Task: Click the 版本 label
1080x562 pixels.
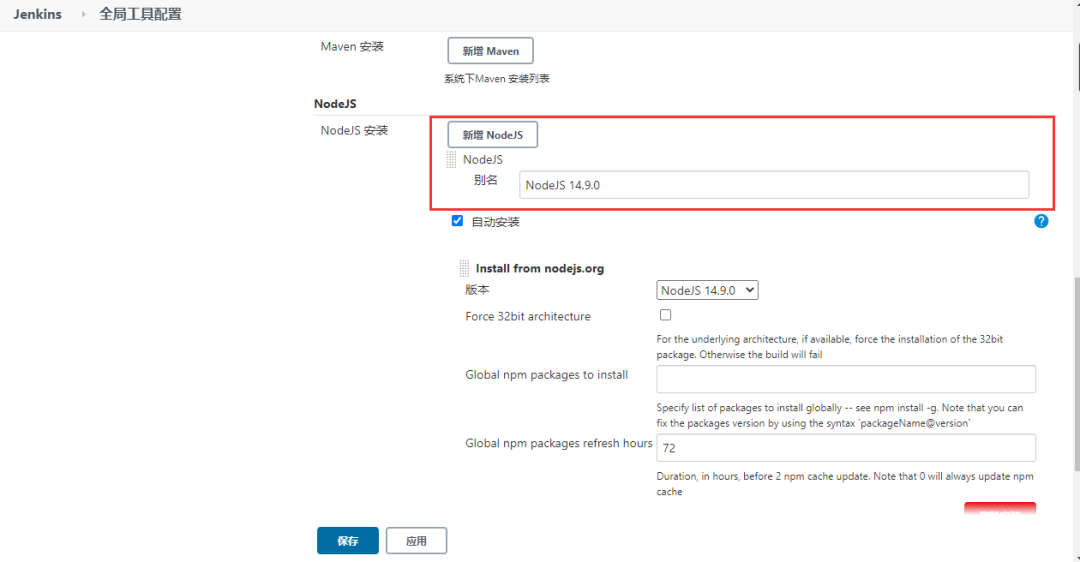Action: 477,290
